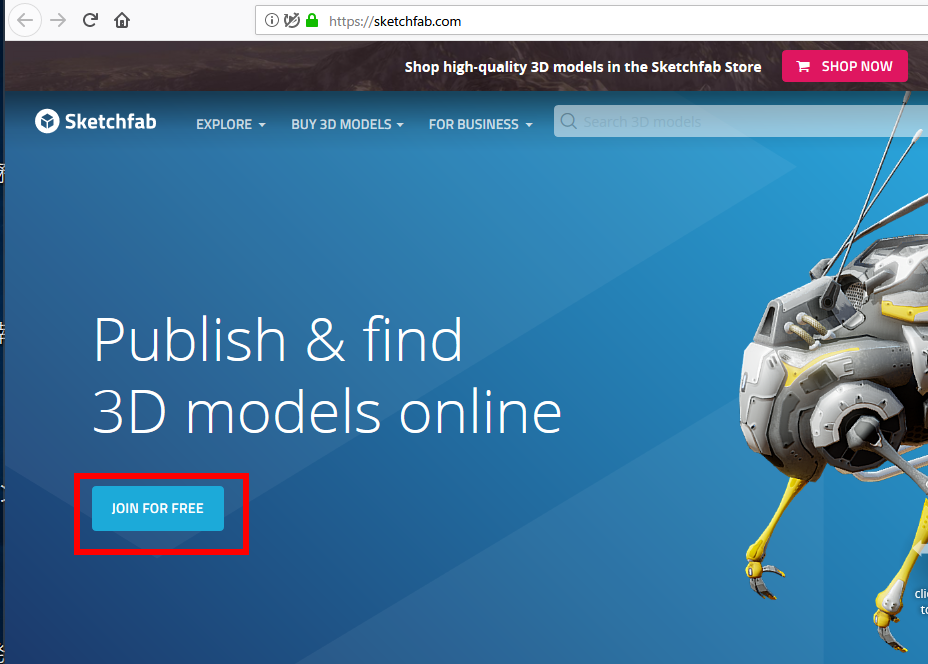Click the SHOP NOW button
The image size is (928, 664).
coord(845,66)
